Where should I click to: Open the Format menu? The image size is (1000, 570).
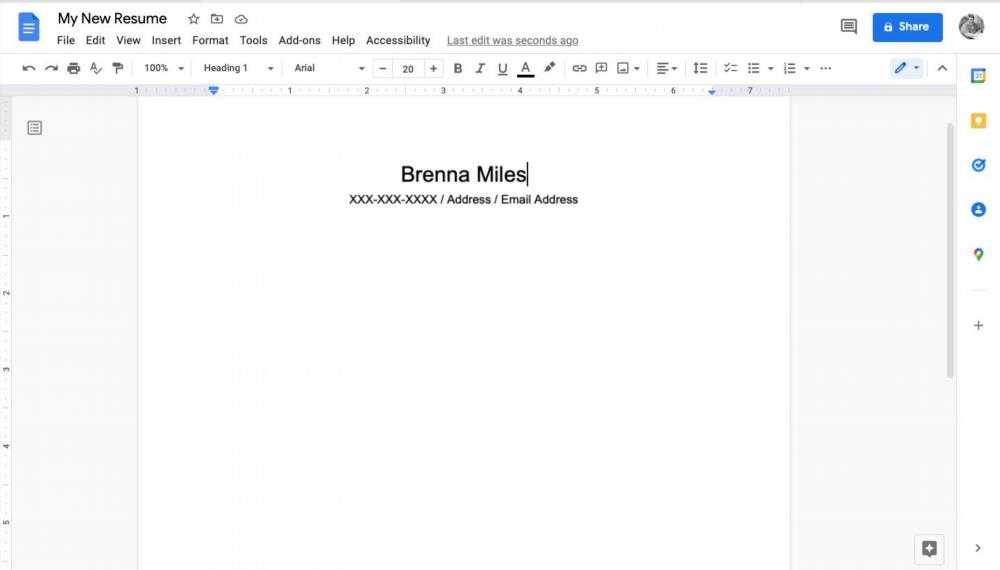[210, 41]
